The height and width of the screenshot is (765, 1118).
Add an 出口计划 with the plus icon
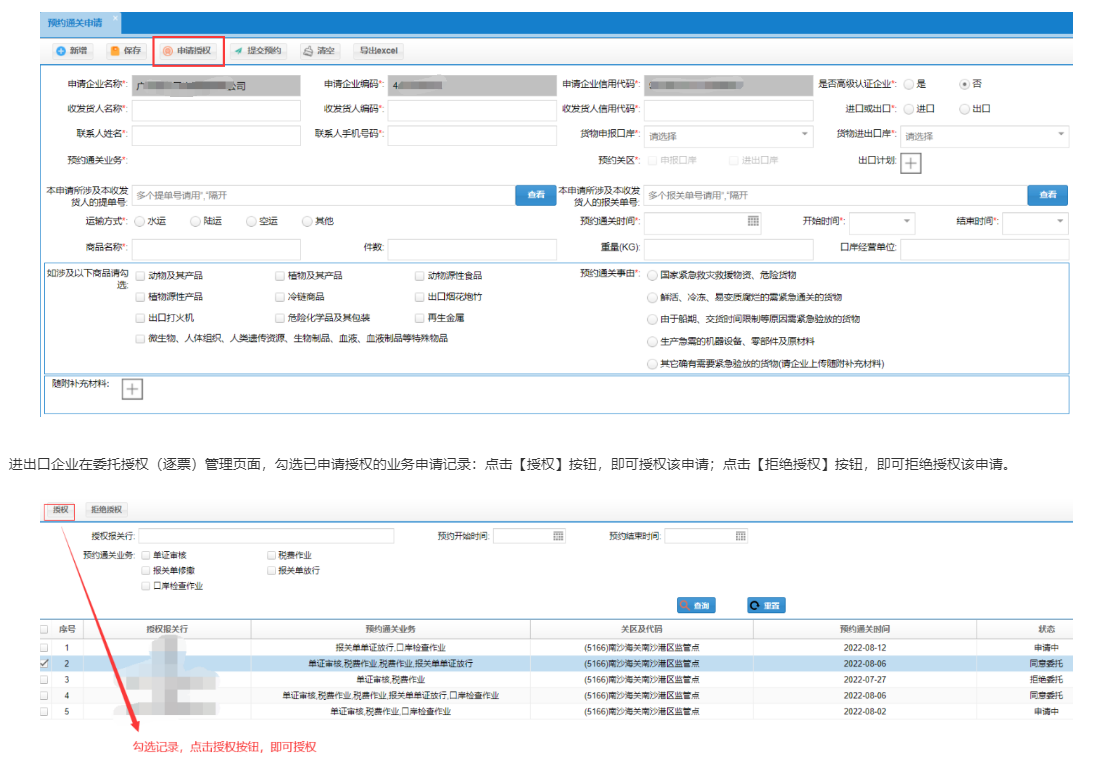[x=911, y=163]
